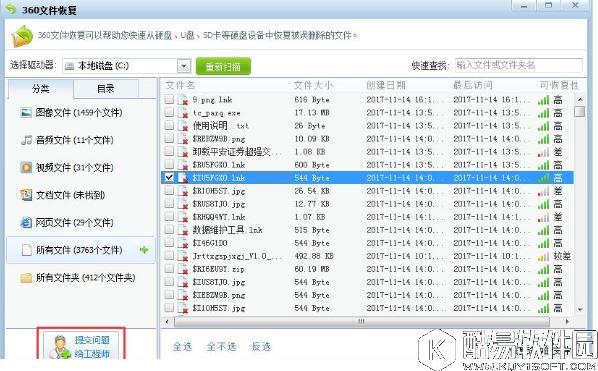This screenshot has width=598, height=371.
Task: Sort by the 最后访问 column header
Action: [473, 85]
